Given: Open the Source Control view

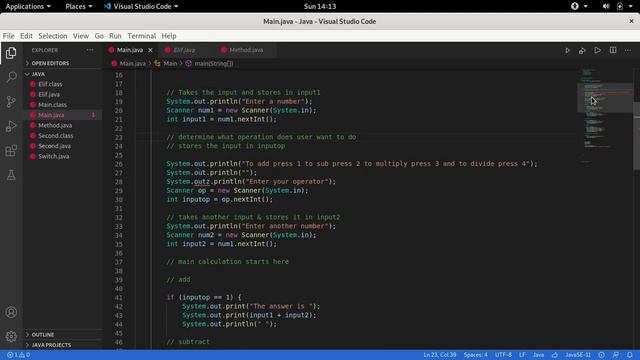Looking at the screenshot, I should [x=11, y=102].
